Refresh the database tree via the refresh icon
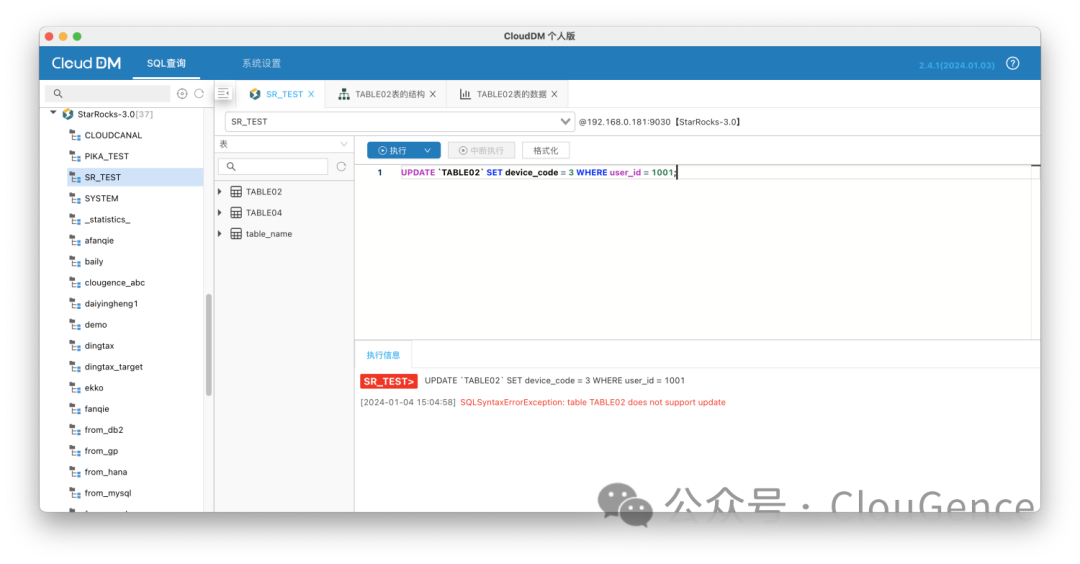Screen dimensions: 1080x564 [199, 94]
